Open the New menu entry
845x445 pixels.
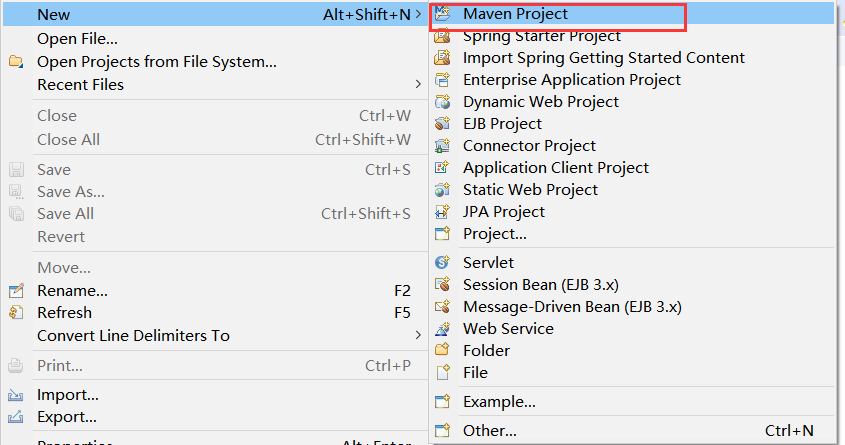215,15
